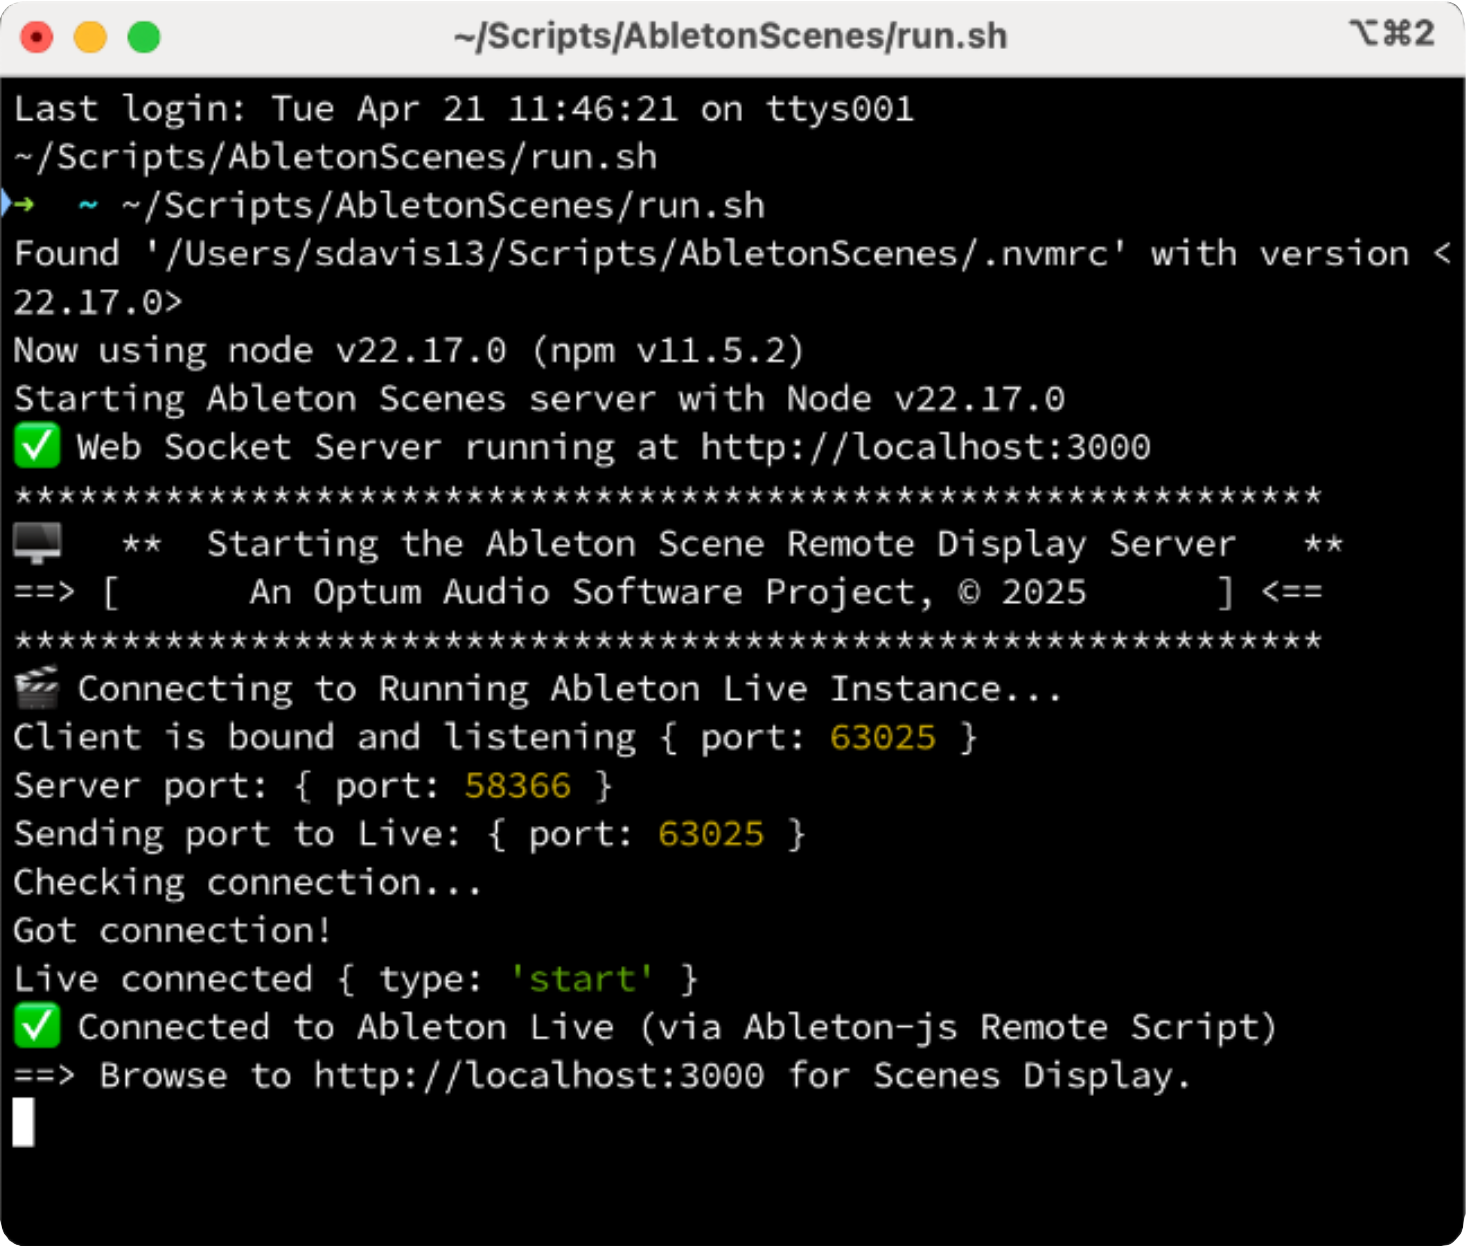1468x1247 pixels.
Task: Click port 63025 in 'Sending port to Live' line
Action: tap(711, 834)
